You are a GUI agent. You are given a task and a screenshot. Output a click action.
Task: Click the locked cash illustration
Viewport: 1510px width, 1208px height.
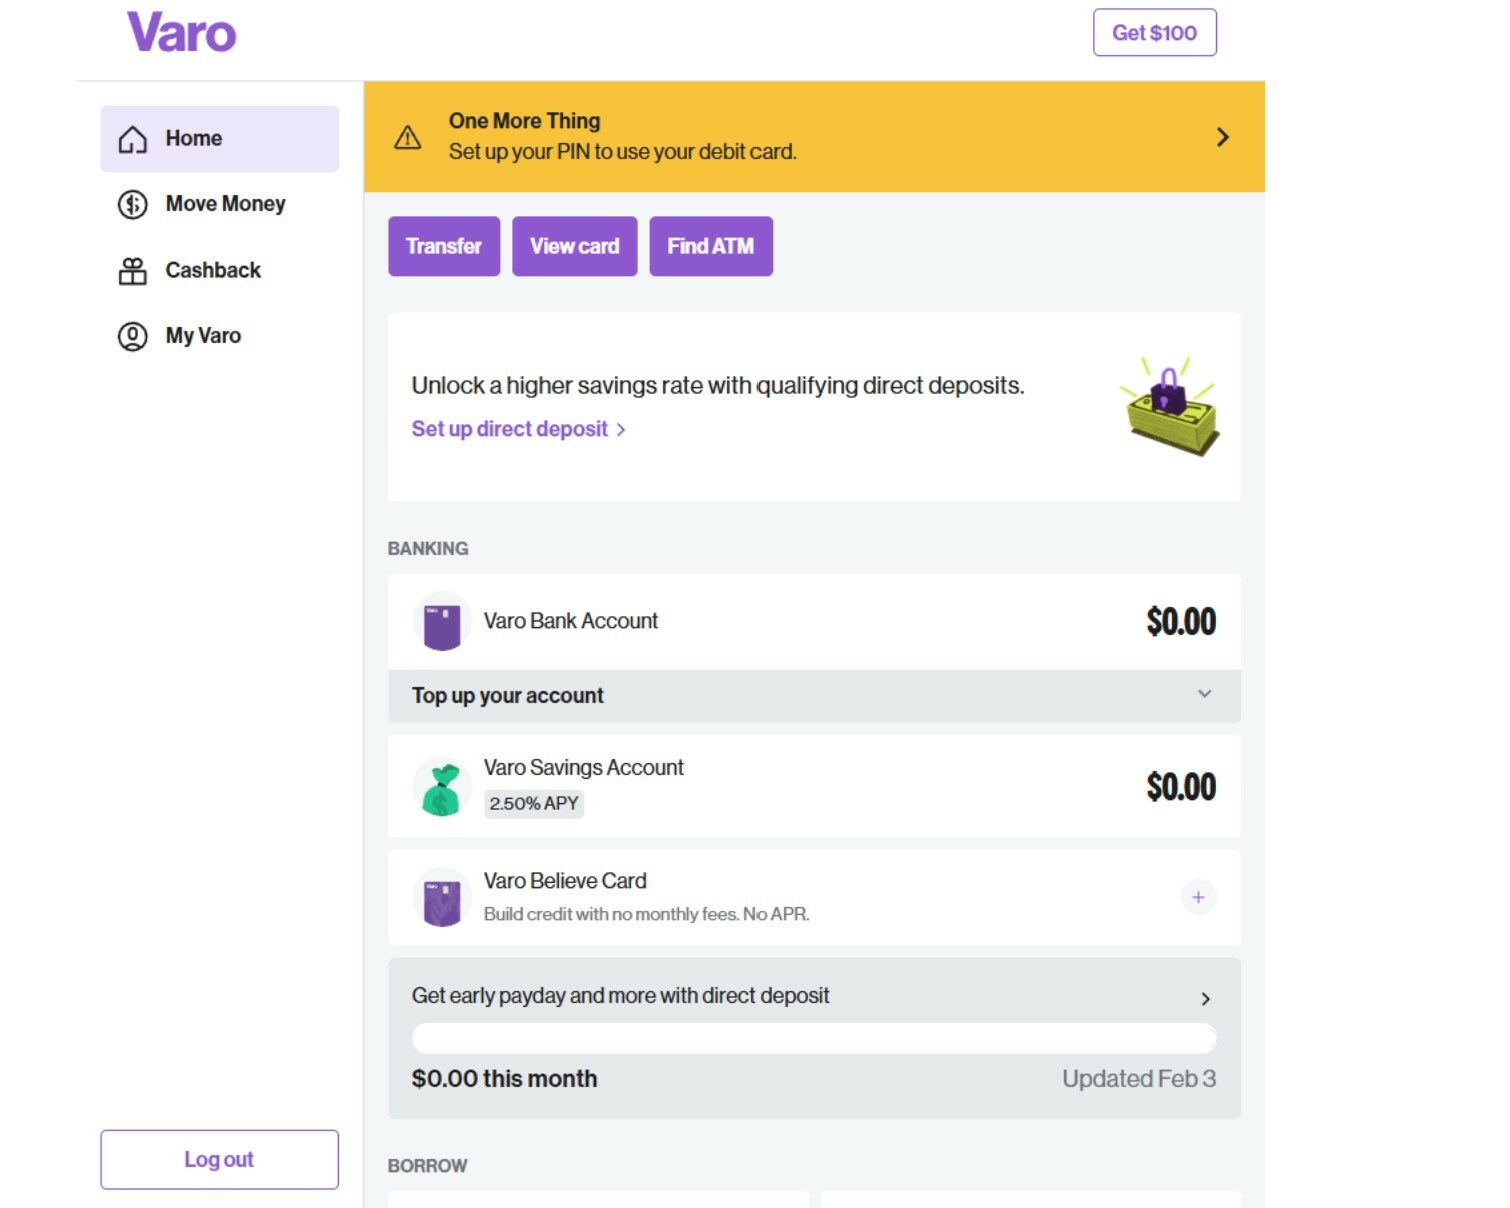point(1170,407)
